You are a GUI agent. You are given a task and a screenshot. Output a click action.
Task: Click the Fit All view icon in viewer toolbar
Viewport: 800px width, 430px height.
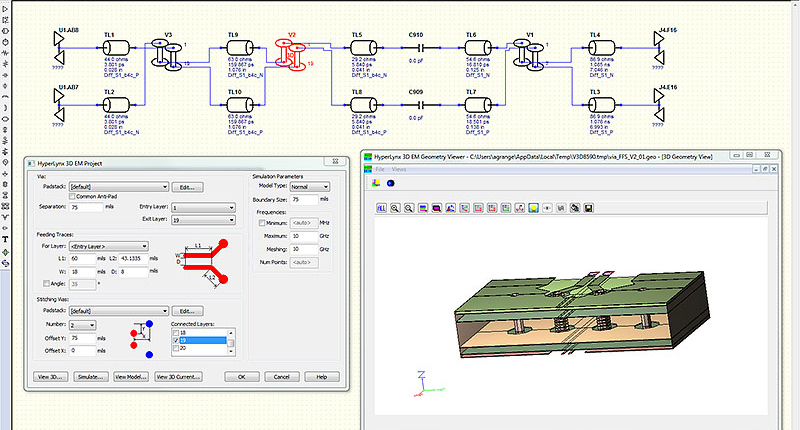382,208
